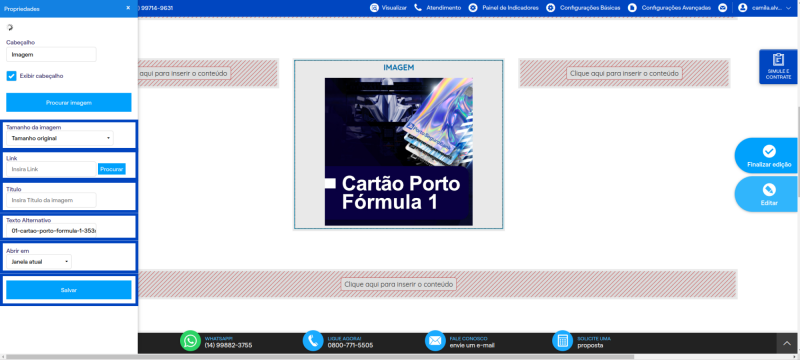Viewport: 800px width, 360px height.
Task: Click the WhatsApp number (14) 99882-3755
Action: (x=228, y=345)
